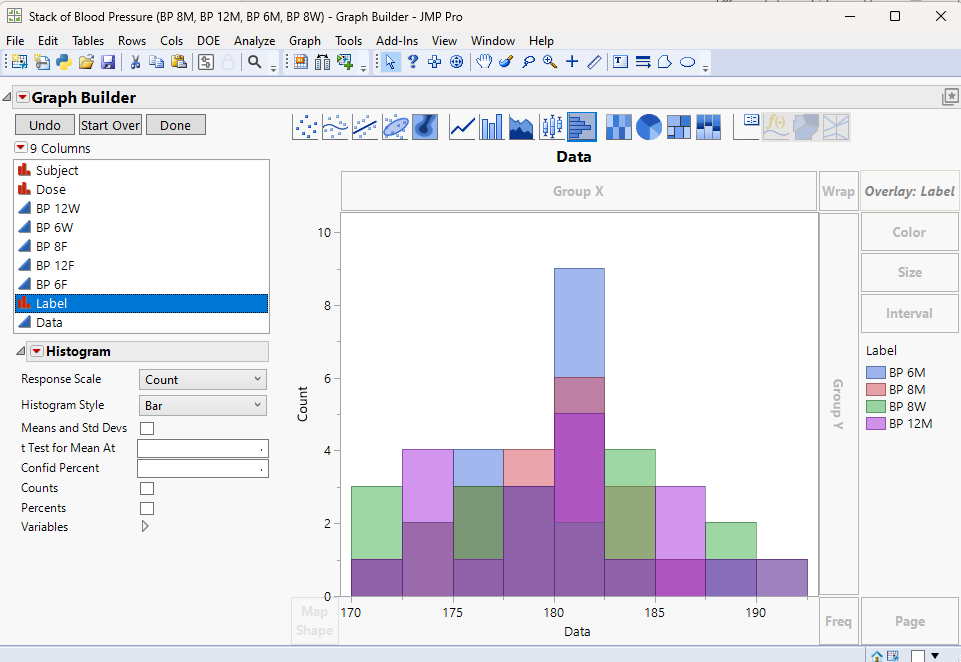Open the Add-Ins menu
This screenshot has width=961, height=662.
(397, 40)
